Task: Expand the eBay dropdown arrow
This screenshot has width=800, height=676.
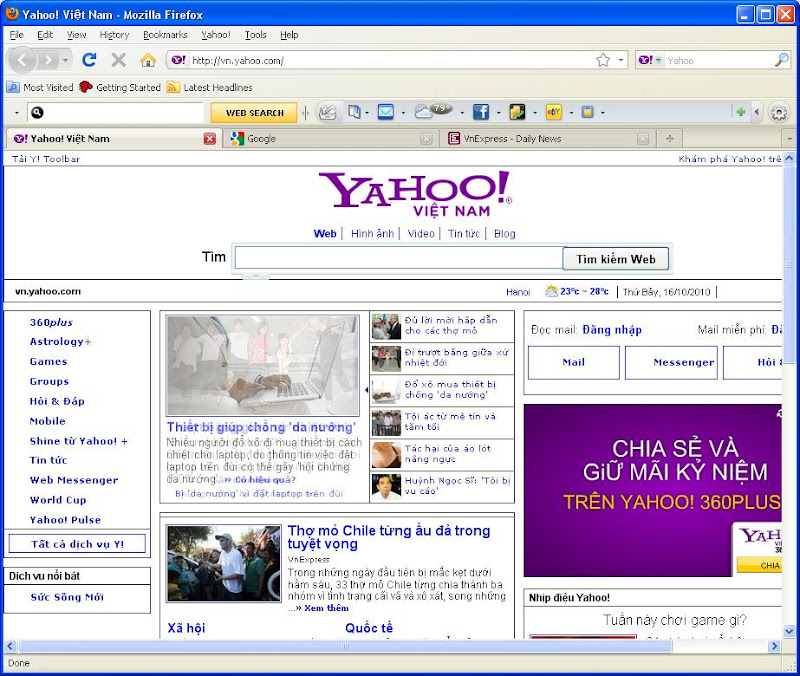Action: click(x=571, y=112)
